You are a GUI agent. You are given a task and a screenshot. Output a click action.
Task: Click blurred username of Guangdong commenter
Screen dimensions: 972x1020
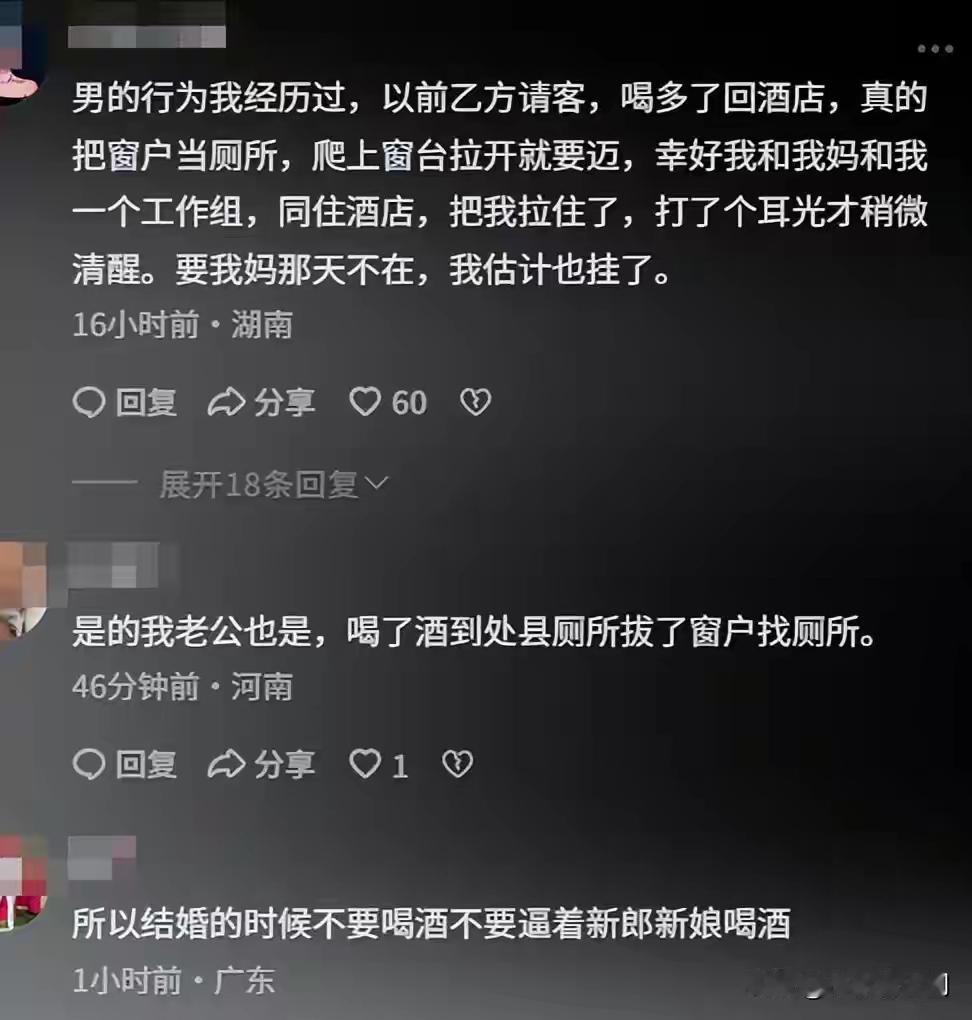[102, 857]
